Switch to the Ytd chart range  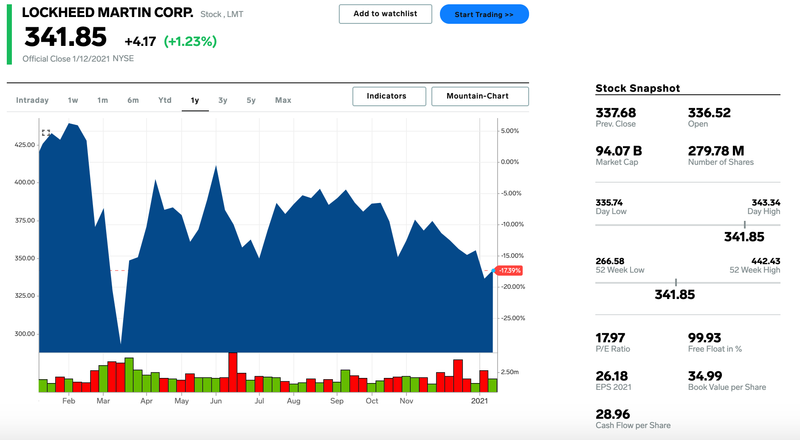tap(165, 100)
